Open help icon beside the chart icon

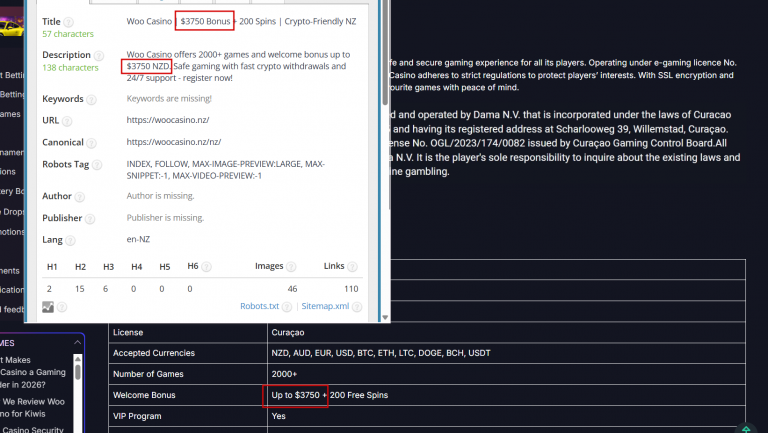tap(62, 307)
